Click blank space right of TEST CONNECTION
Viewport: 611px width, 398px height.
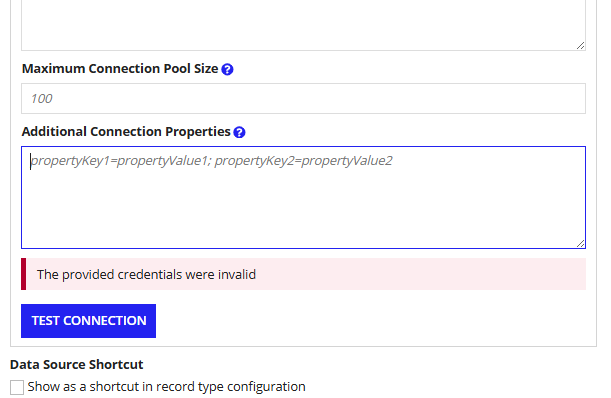pyautogui.click(x=370, y=321)
